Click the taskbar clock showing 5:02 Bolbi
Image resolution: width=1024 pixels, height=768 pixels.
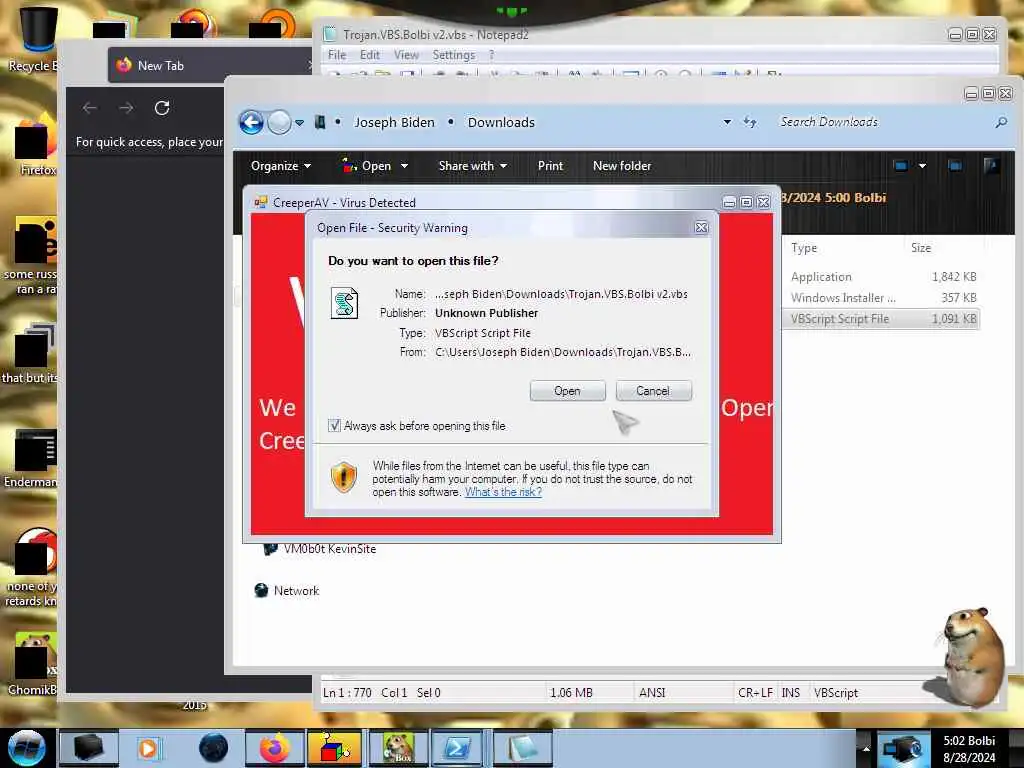(x=969, y=749)
